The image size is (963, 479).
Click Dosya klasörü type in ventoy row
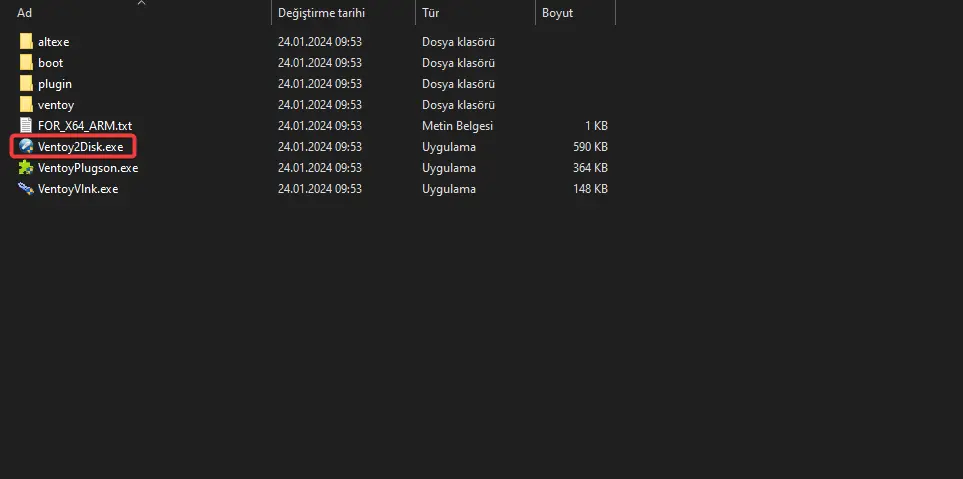tap(458, 105)
